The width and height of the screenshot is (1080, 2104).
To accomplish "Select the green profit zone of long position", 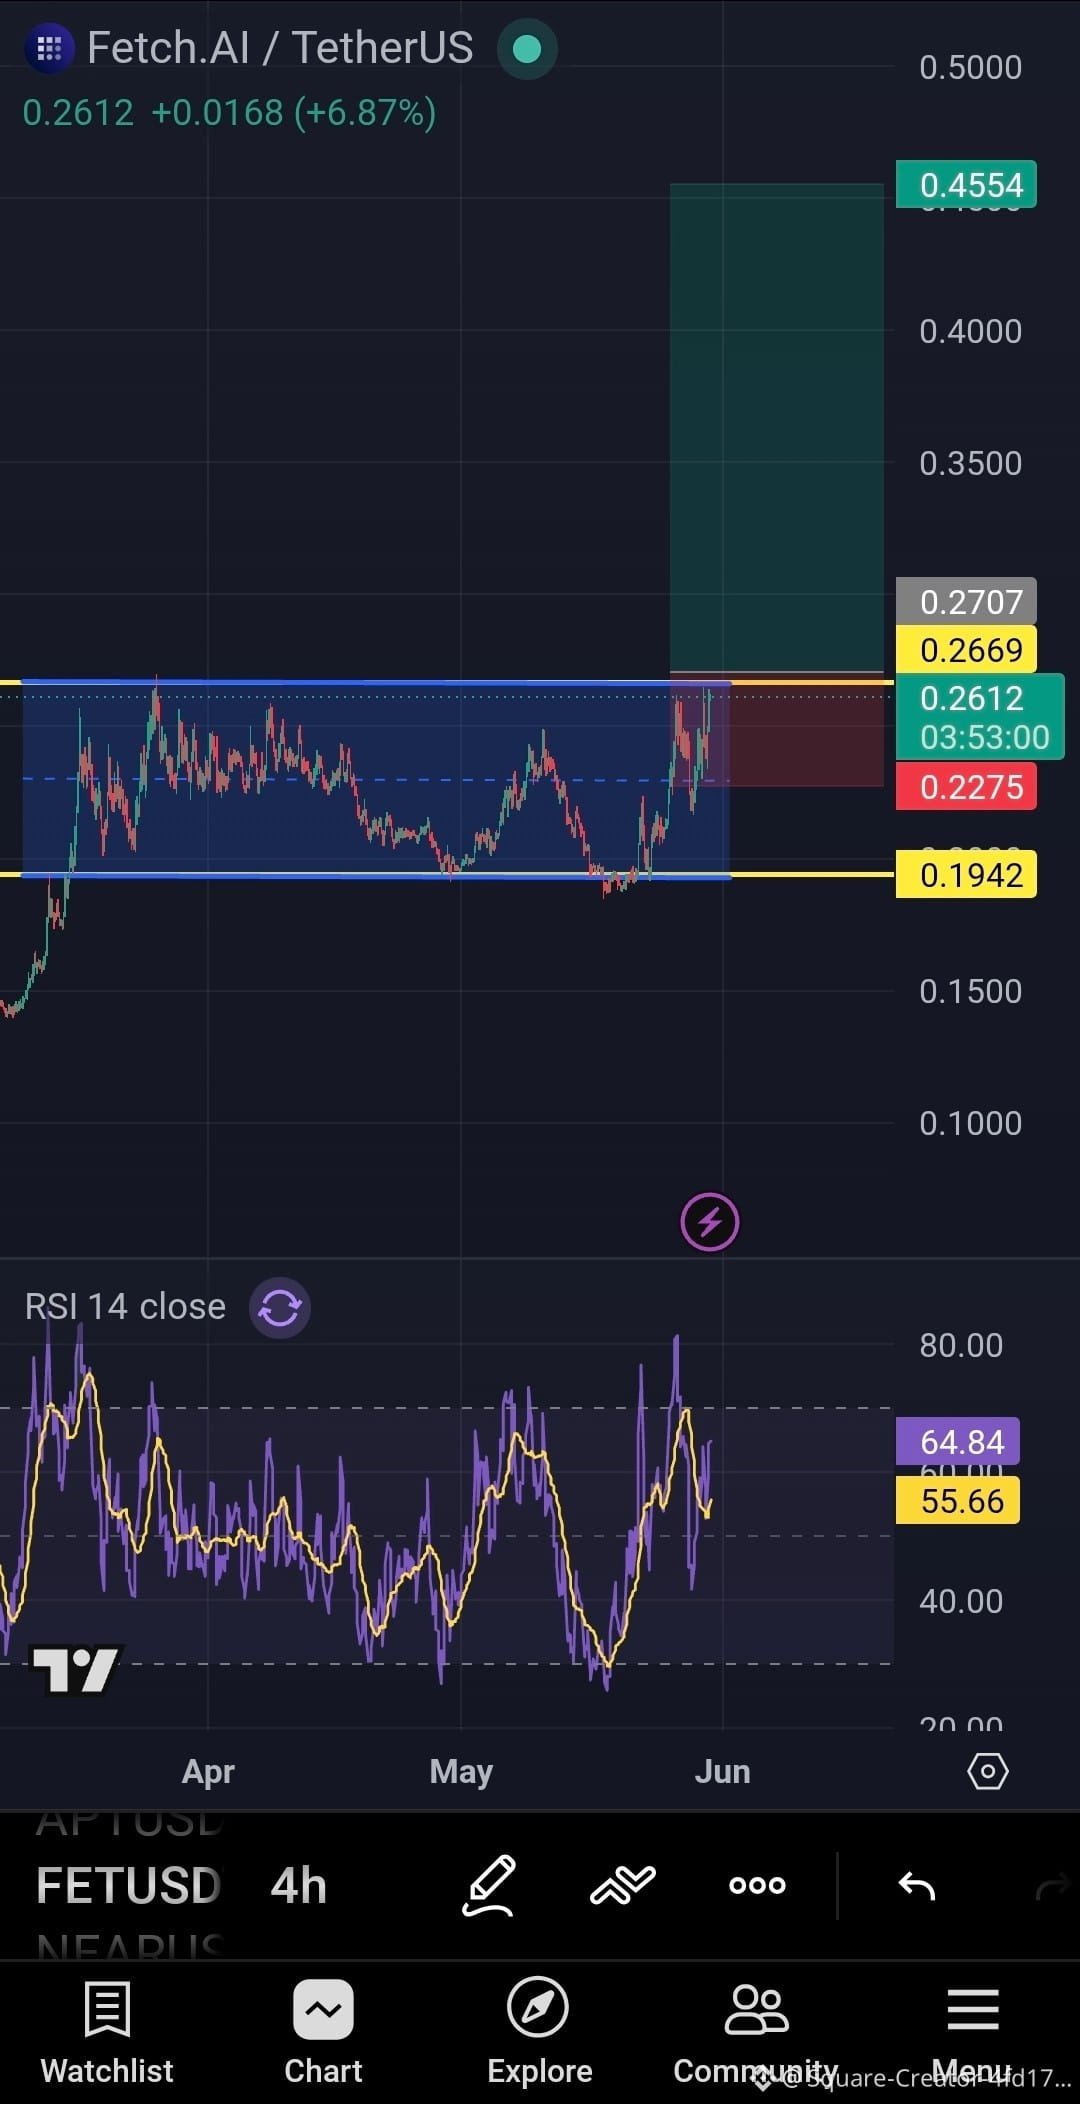I will point(777,427).
